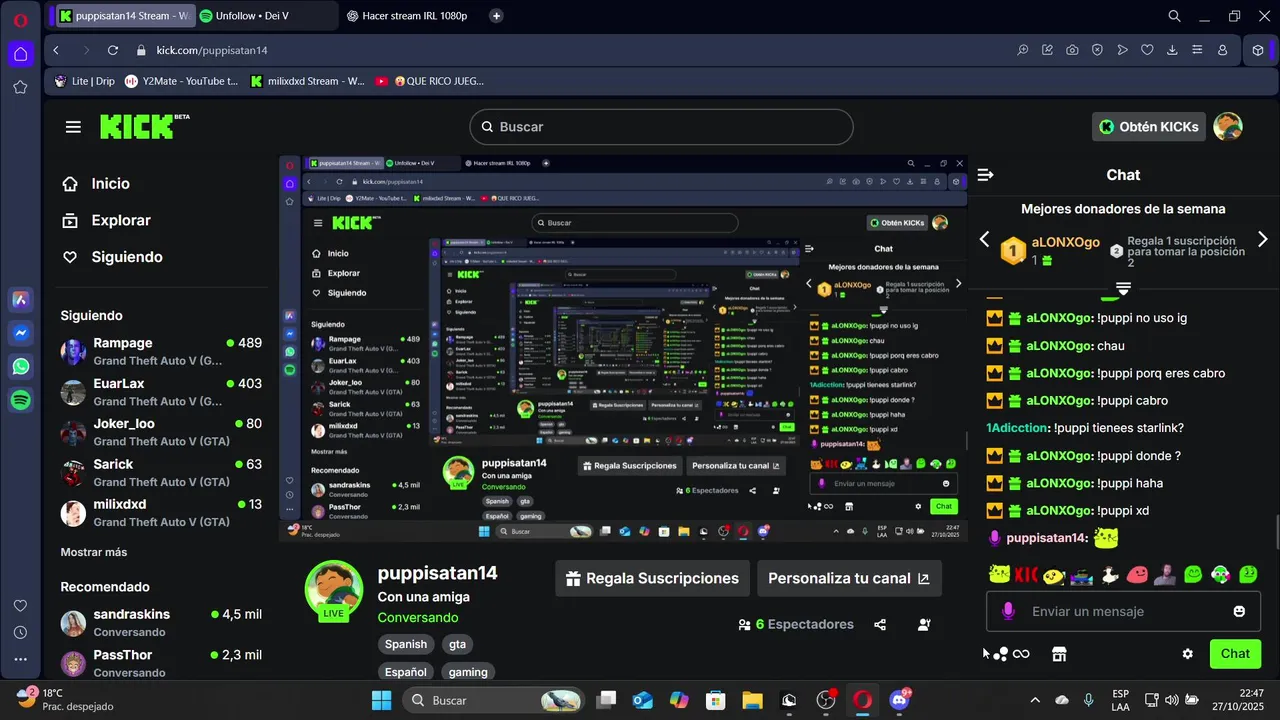Open browser profile account icon
The width and height of the screenshot is (1280, 720).
click(x=1222, y=50)
